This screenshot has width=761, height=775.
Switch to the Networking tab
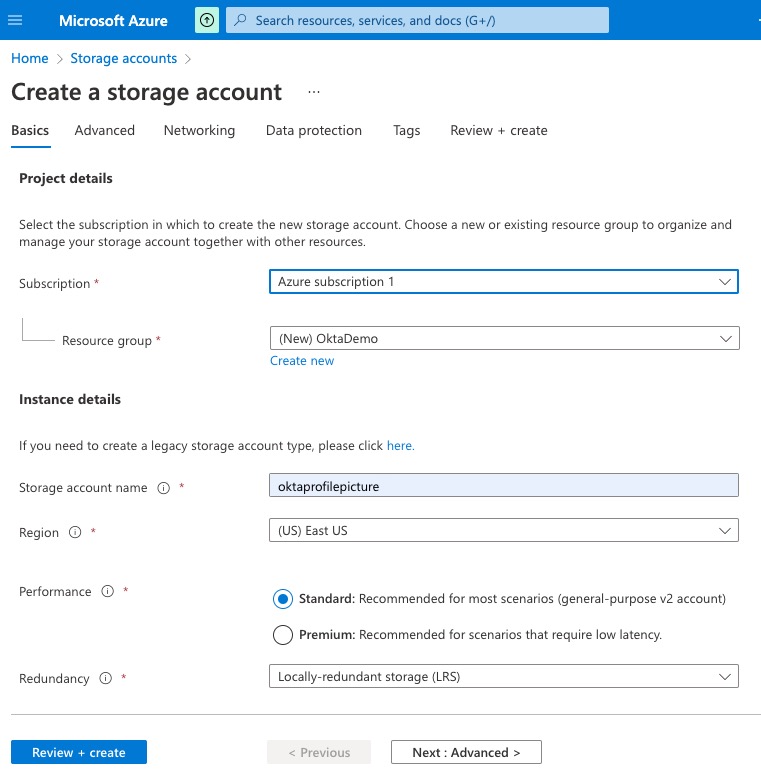pyautogui.click(x=199, y=130)
